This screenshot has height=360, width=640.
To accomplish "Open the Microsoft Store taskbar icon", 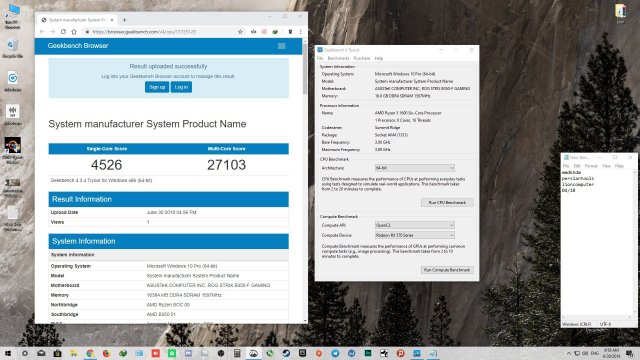I will click(58, 353).
